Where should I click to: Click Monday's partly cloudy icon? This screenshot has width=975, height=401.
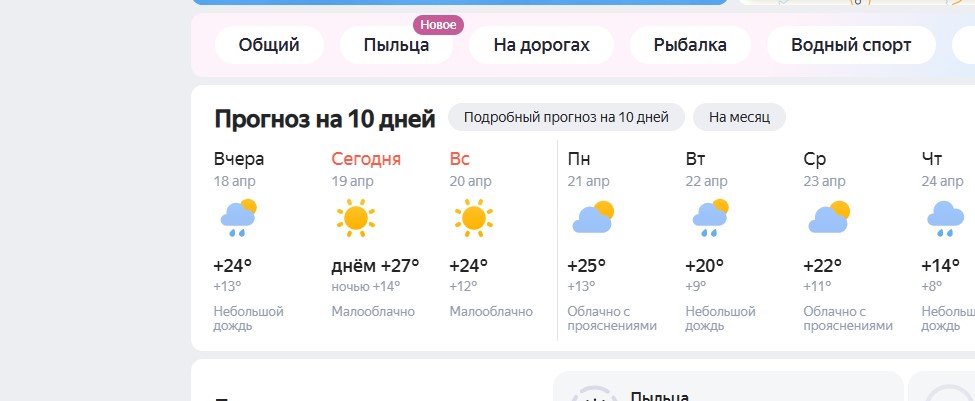click(592, 217)
